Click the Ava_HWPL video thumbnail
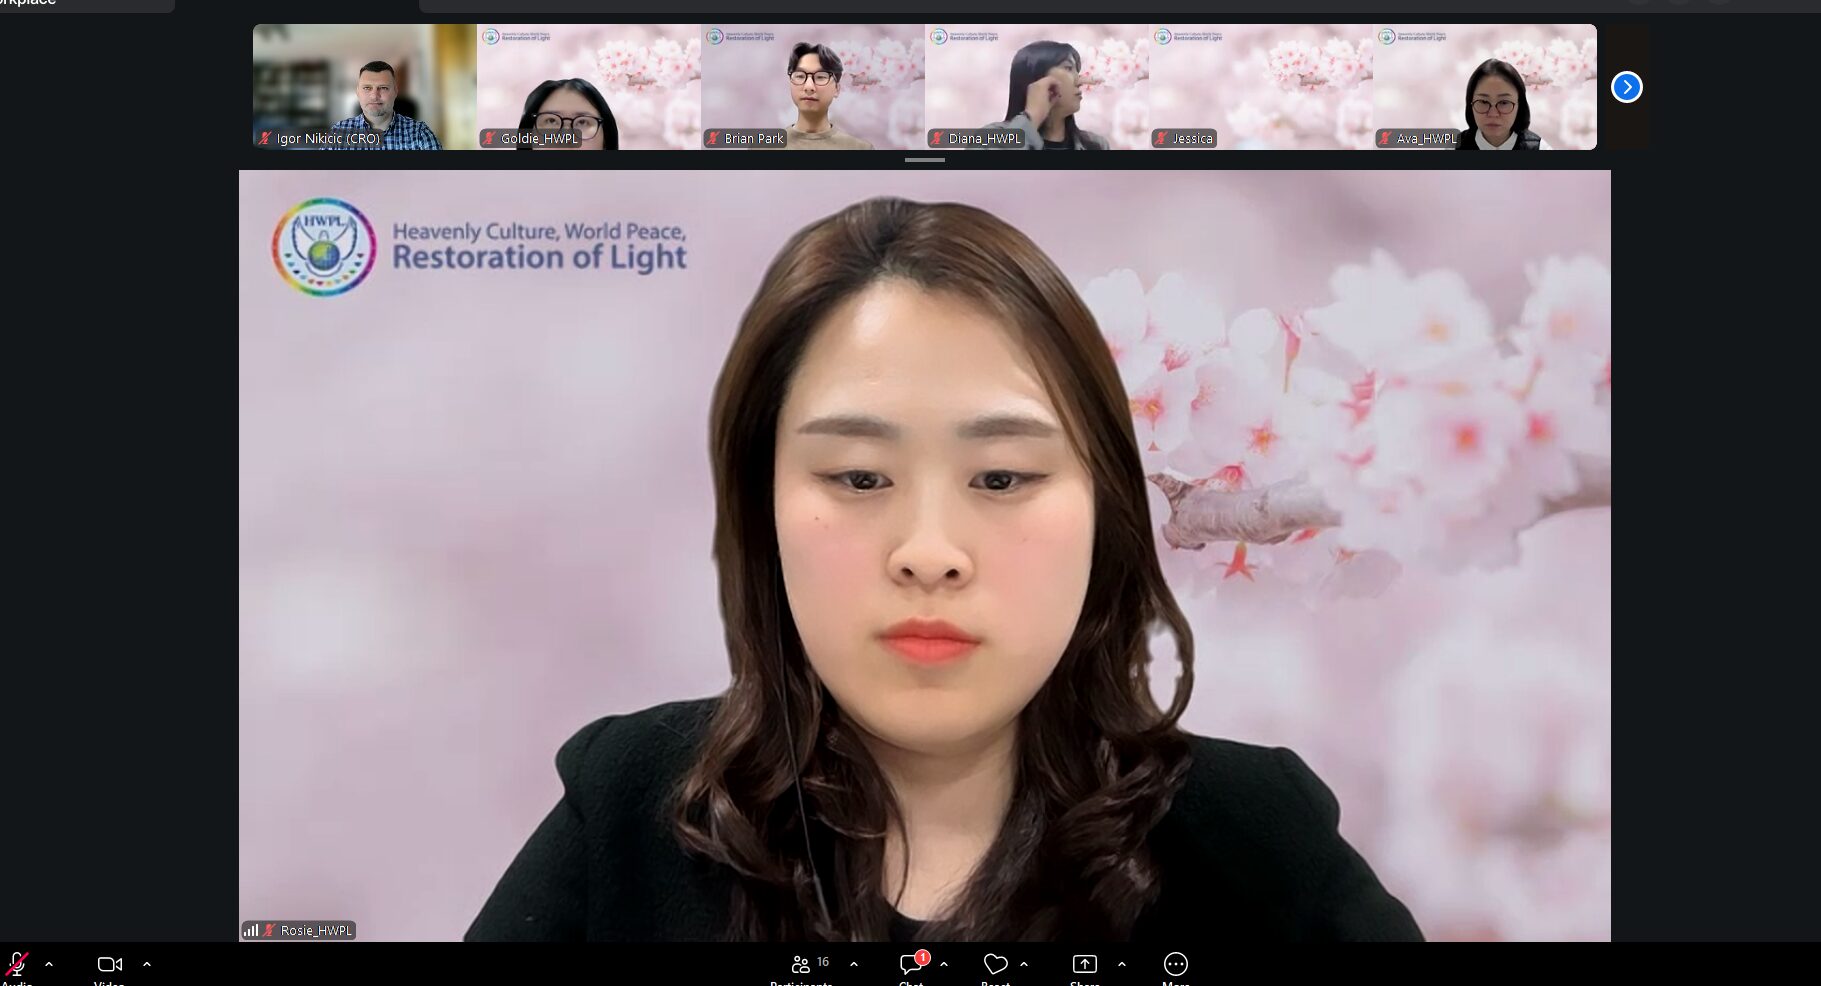The image size is (1821, 986). coord(1484,87)
